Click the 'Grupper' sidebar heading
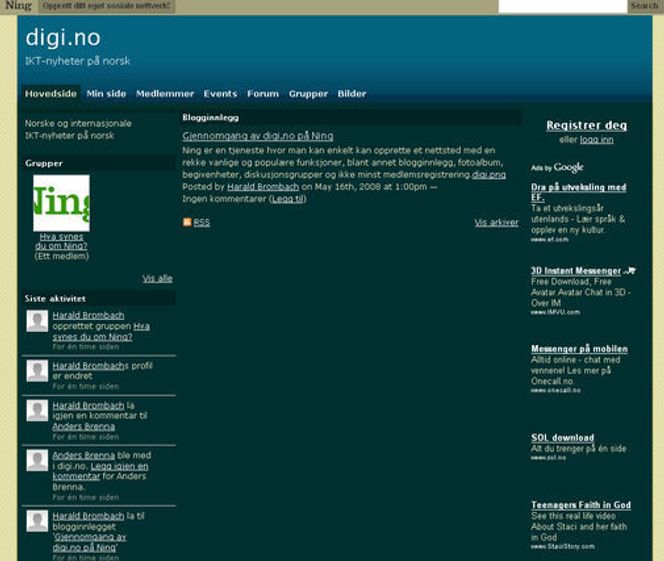 click(x=44, y=163)
